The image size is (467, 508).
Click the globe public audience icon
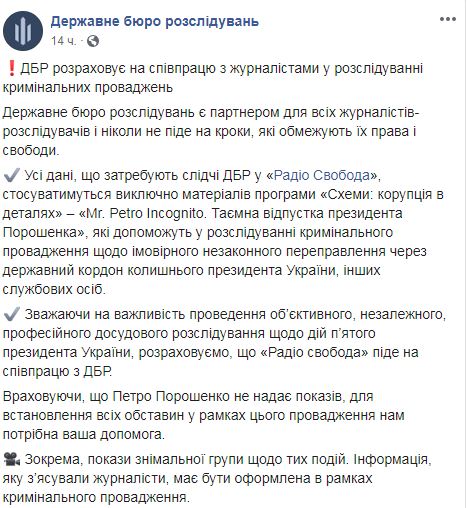pos(93,41)
